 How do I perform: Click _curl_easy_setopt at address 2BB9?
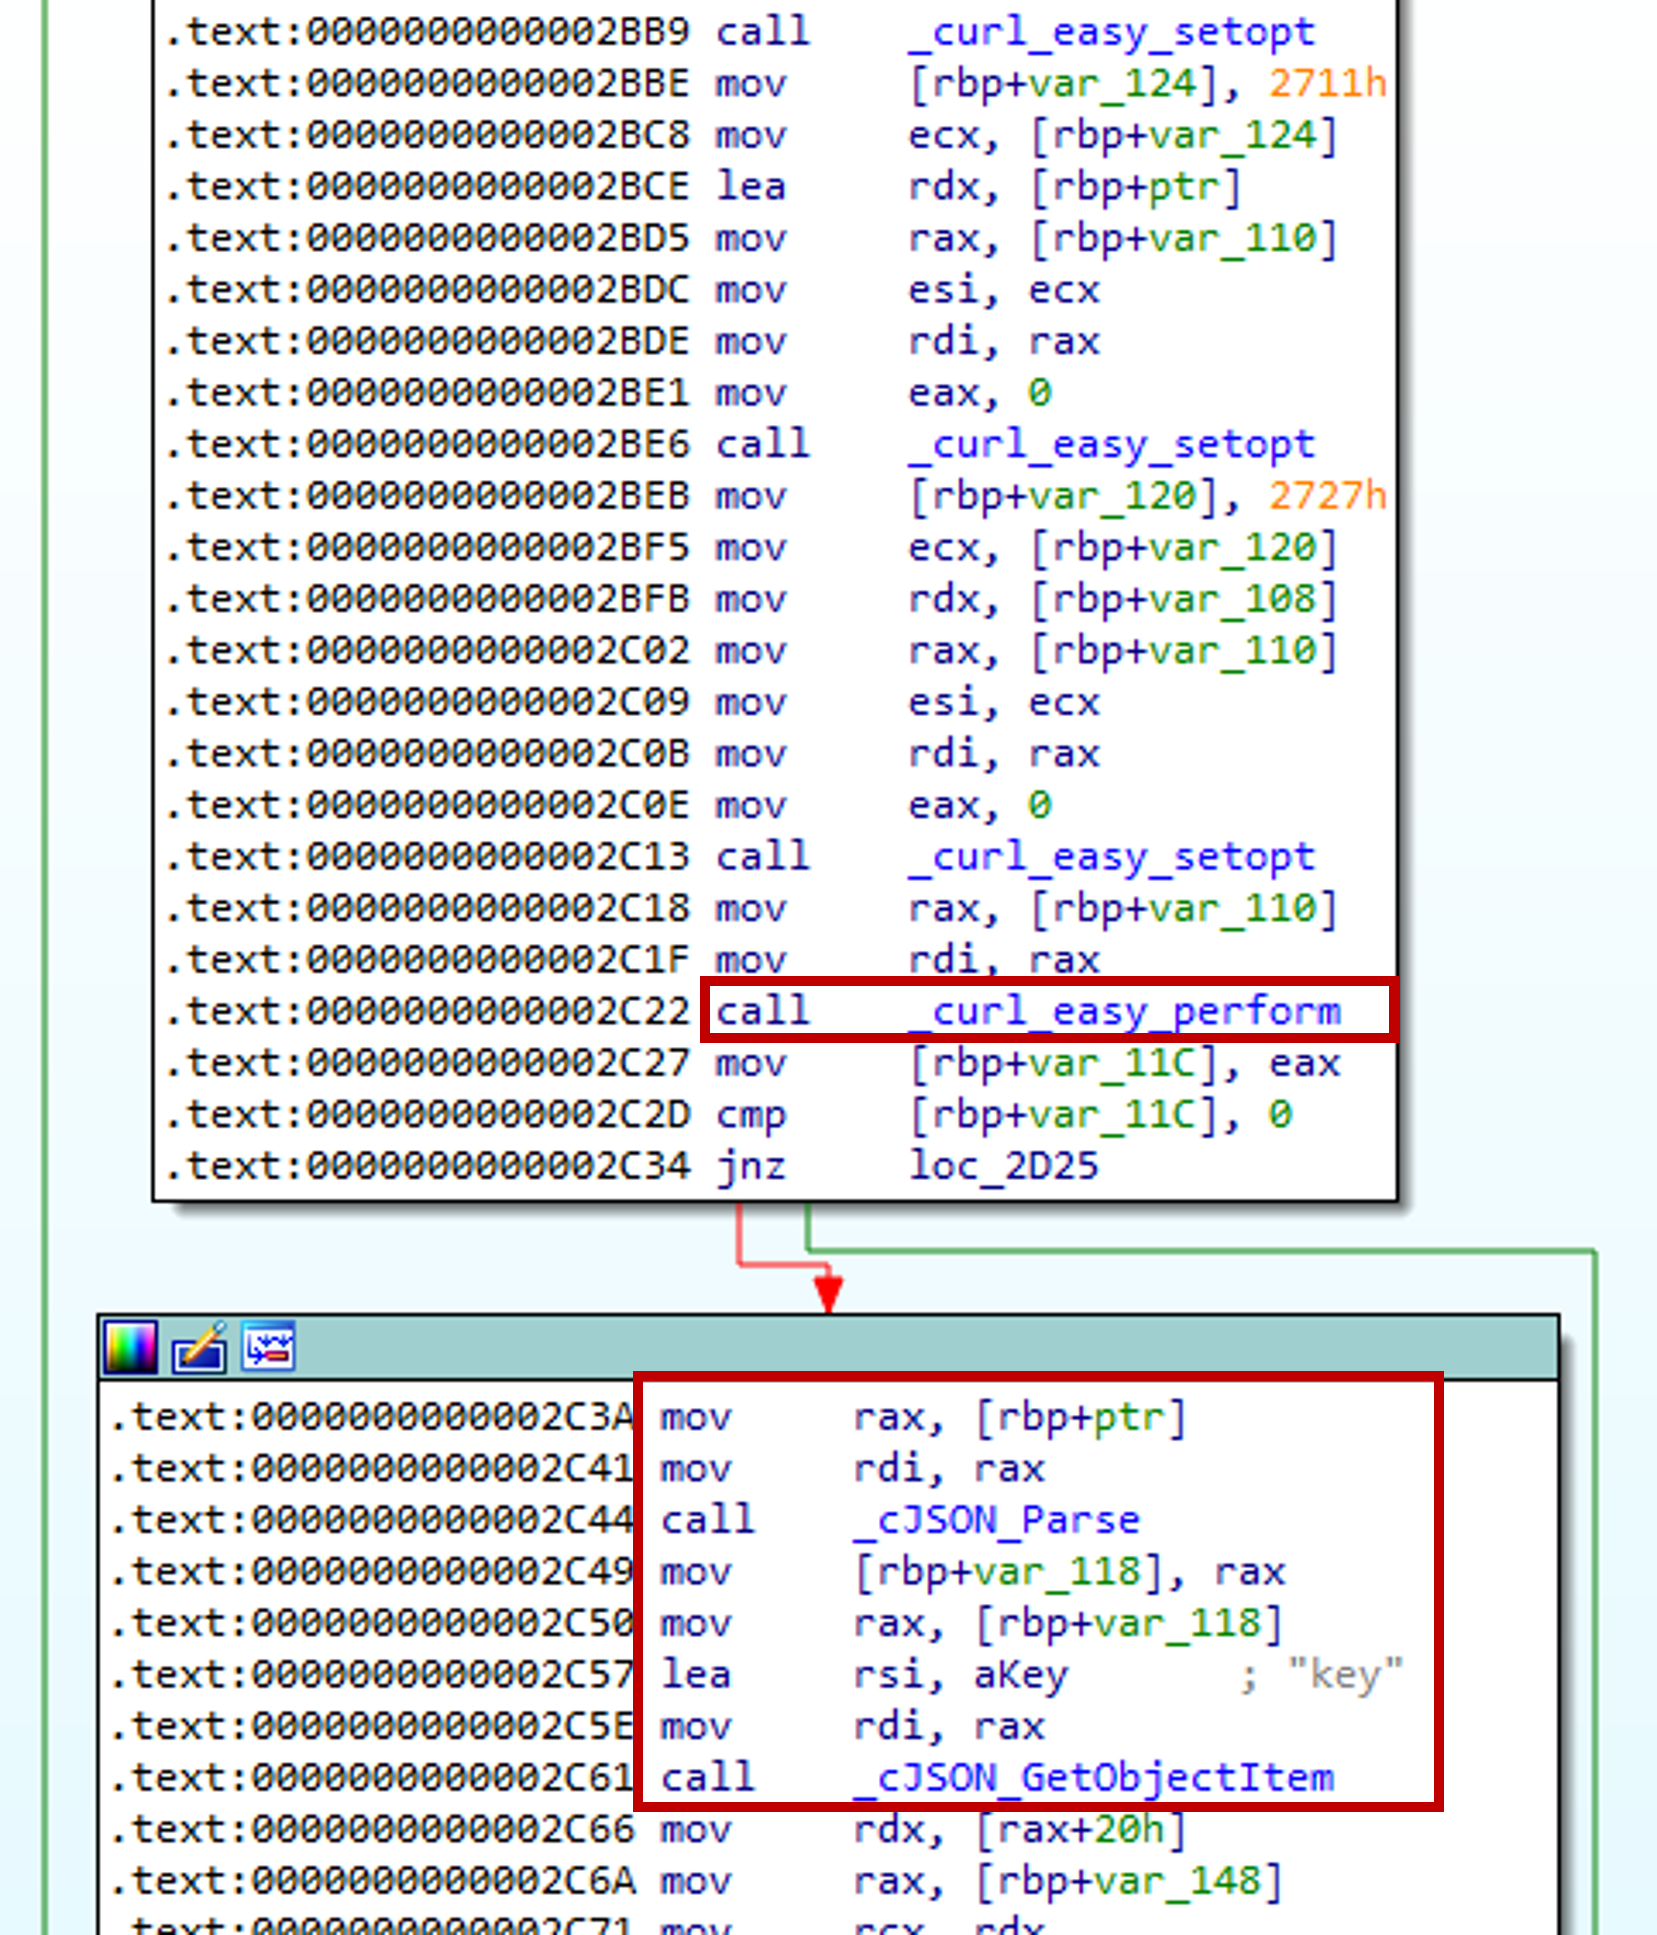click(x=1111, y=32)
